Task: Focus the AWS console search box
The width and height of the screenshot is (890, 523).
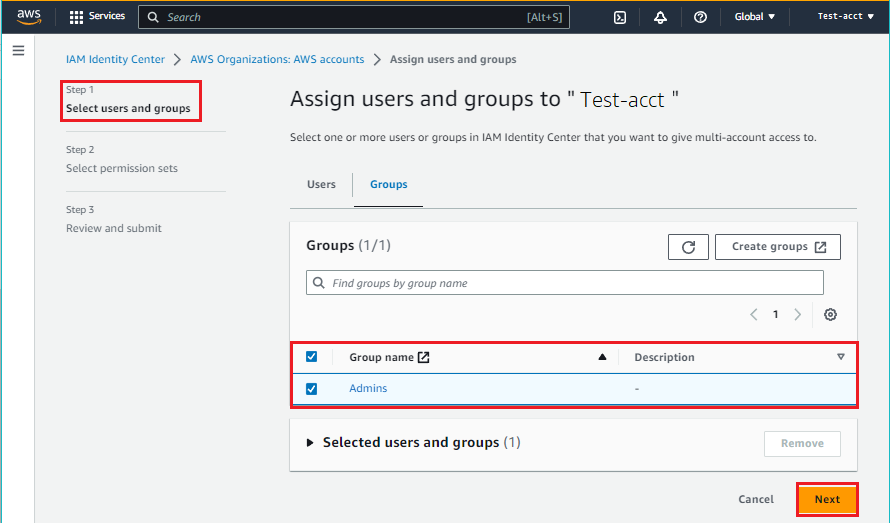Action: point(354,17)
